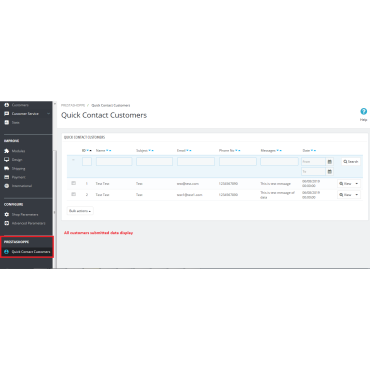Expand the Customer Service menu chevron
Viewport: 370px width, 370px height.
click(x=49, y=114)
